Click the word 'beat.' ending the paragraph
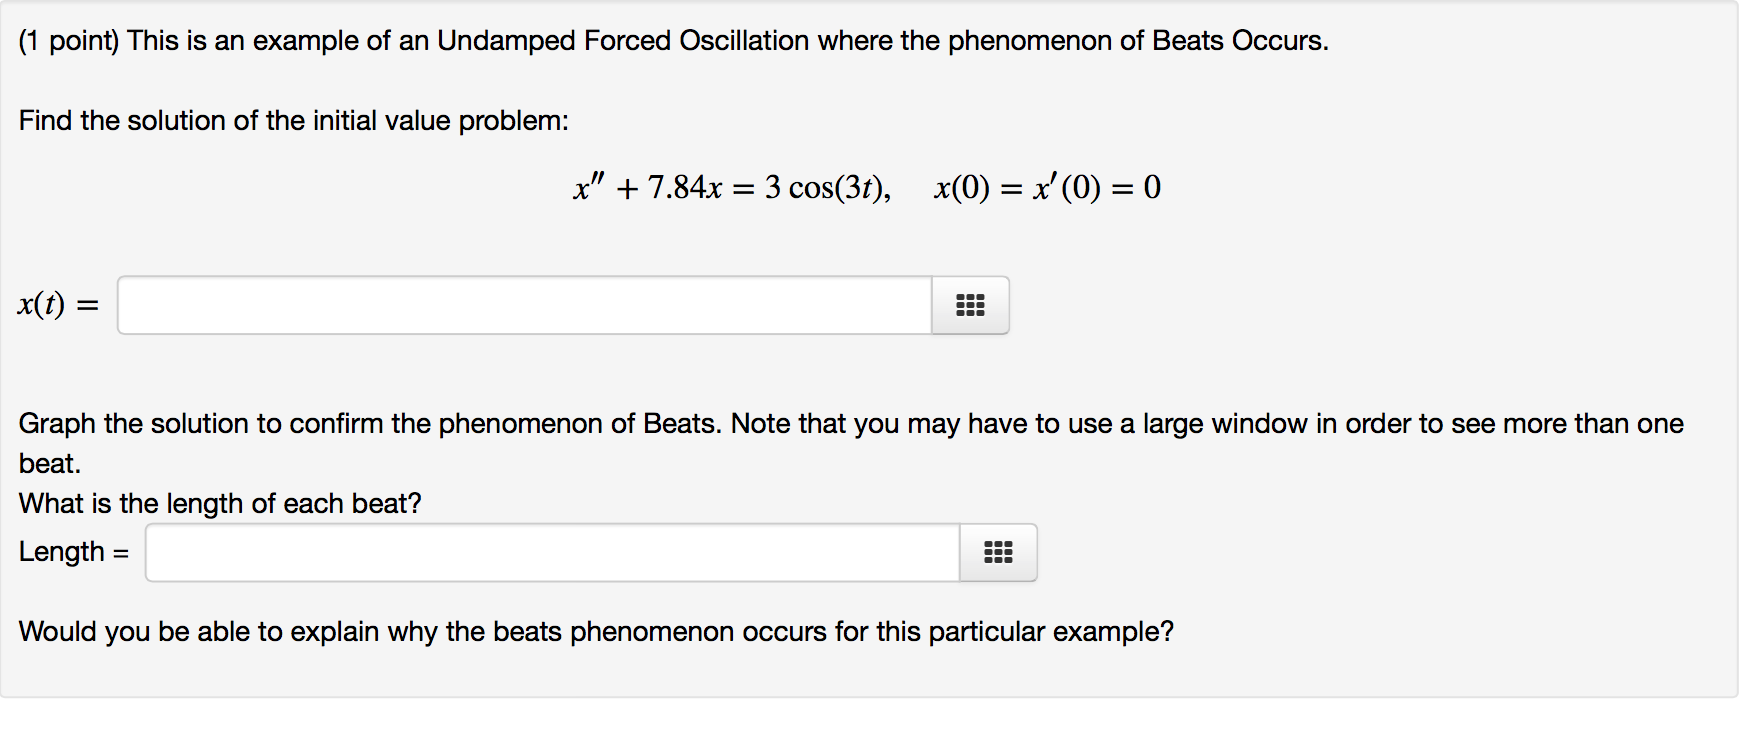The height and width of the screenshot is (730, 1742). (50, 464)
